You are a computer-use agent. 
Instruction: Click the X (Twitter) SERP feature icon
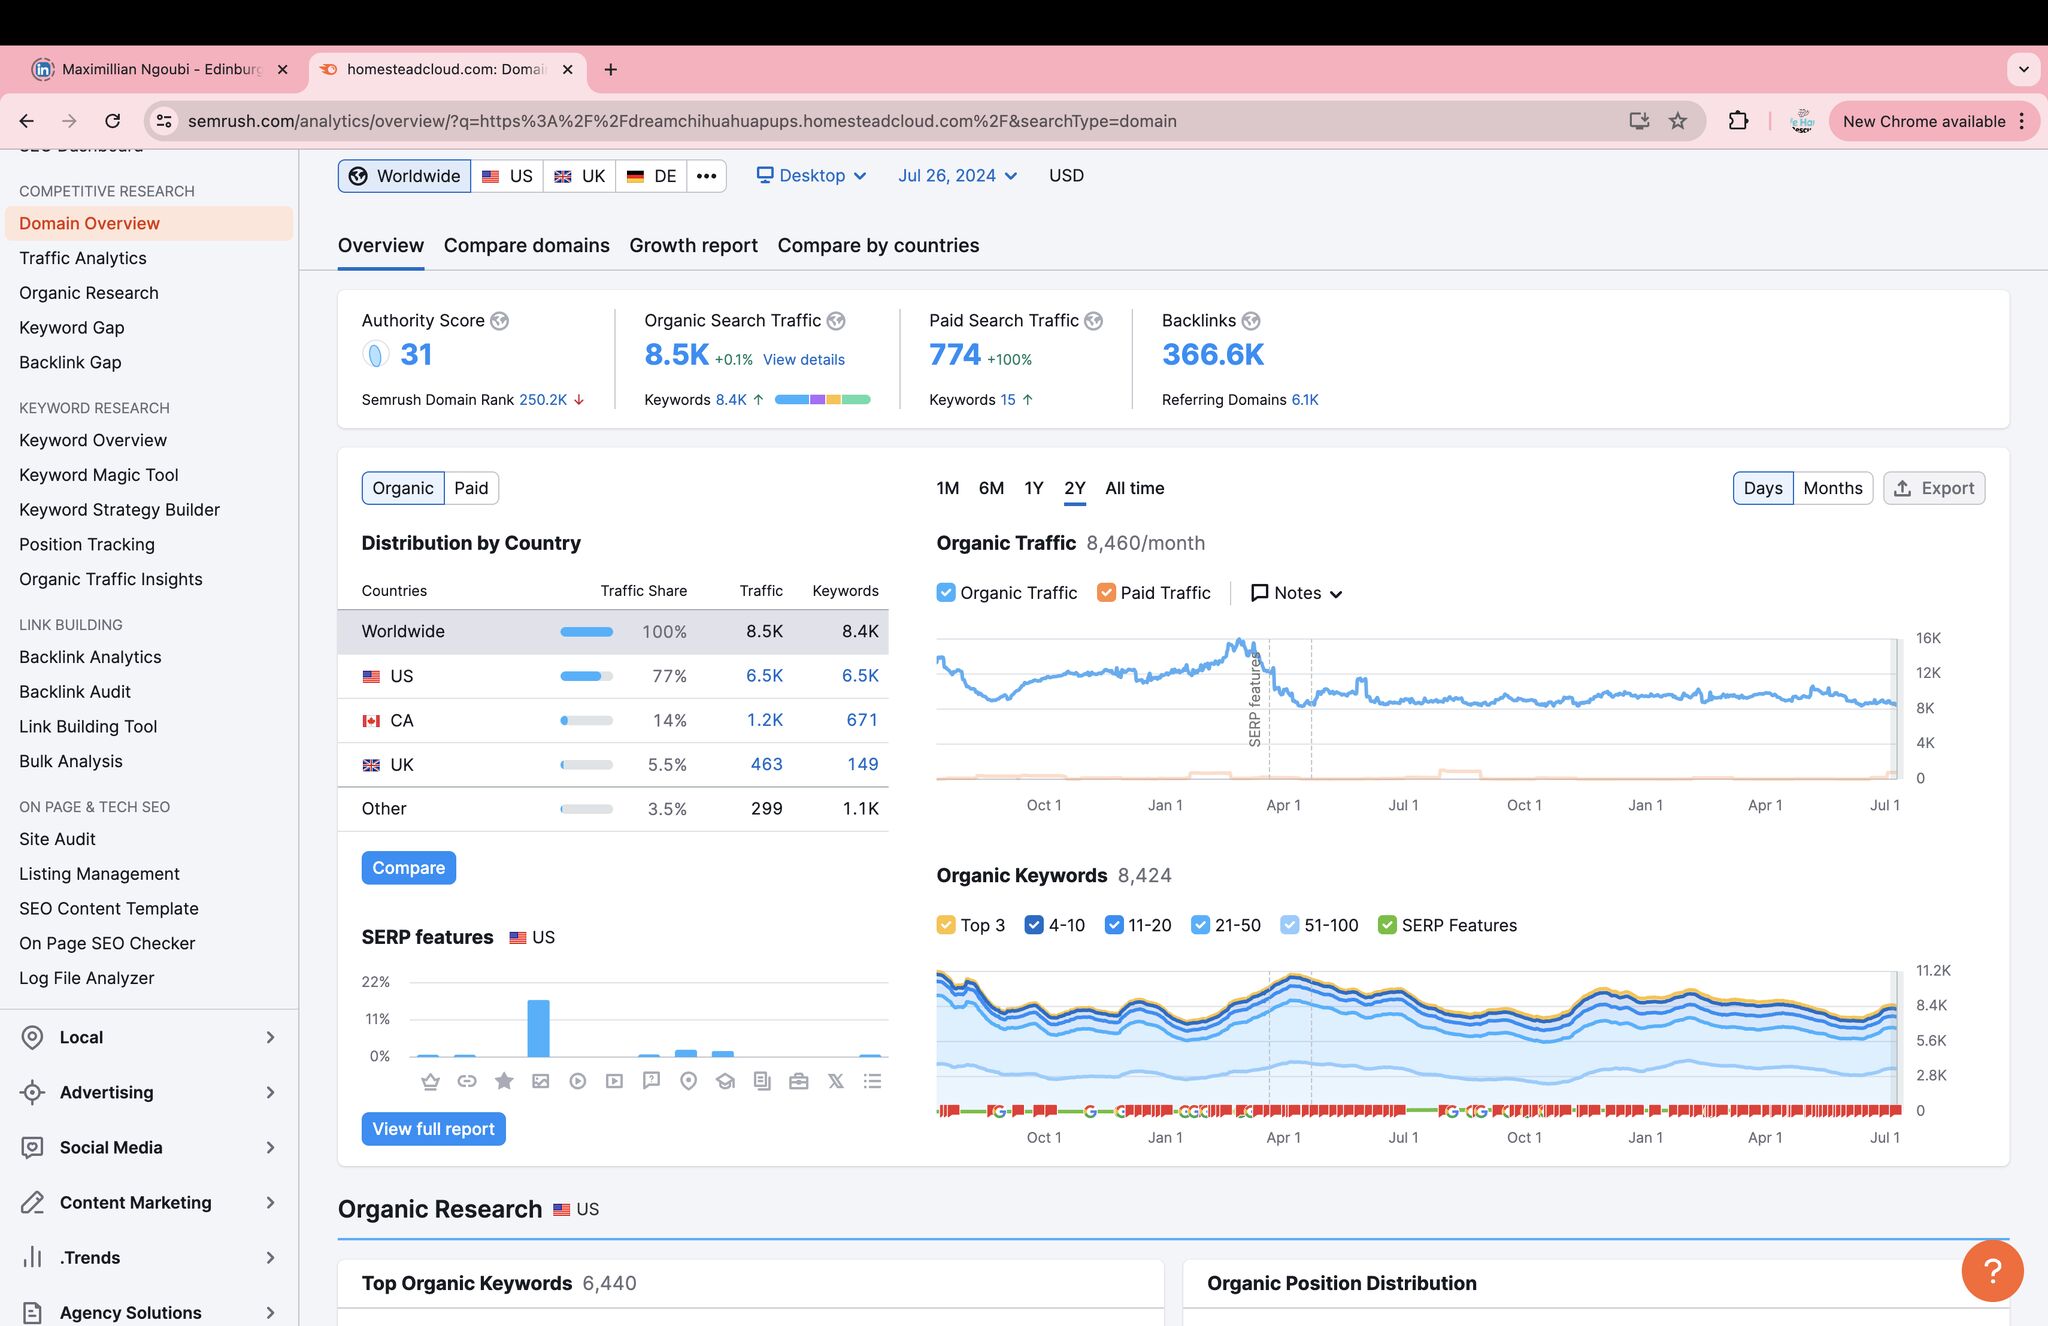836,1081
